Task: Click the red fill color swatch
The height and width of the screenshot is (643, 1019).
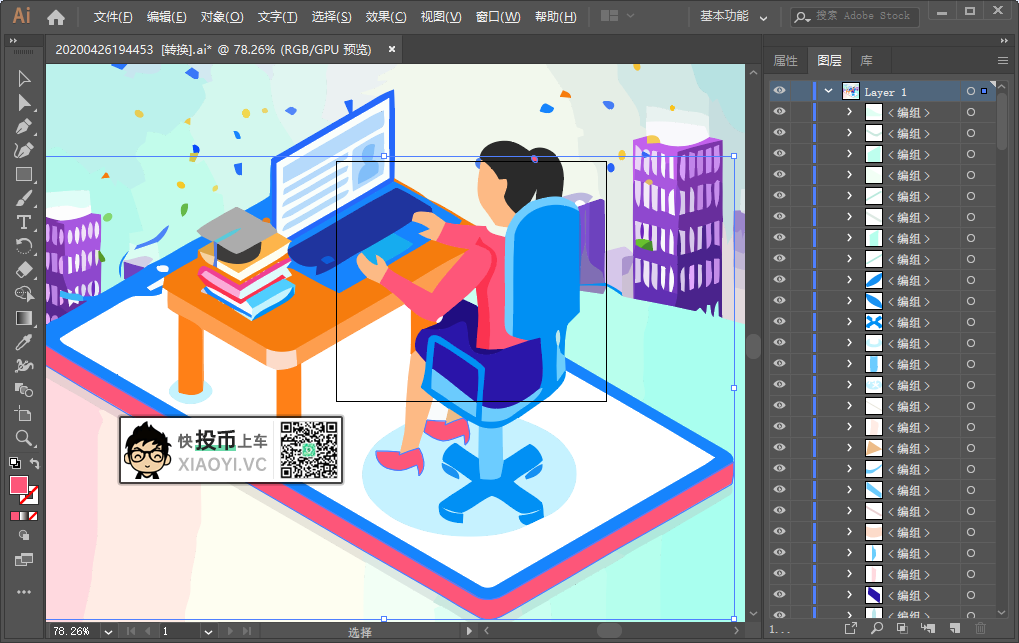Action: 19,485
